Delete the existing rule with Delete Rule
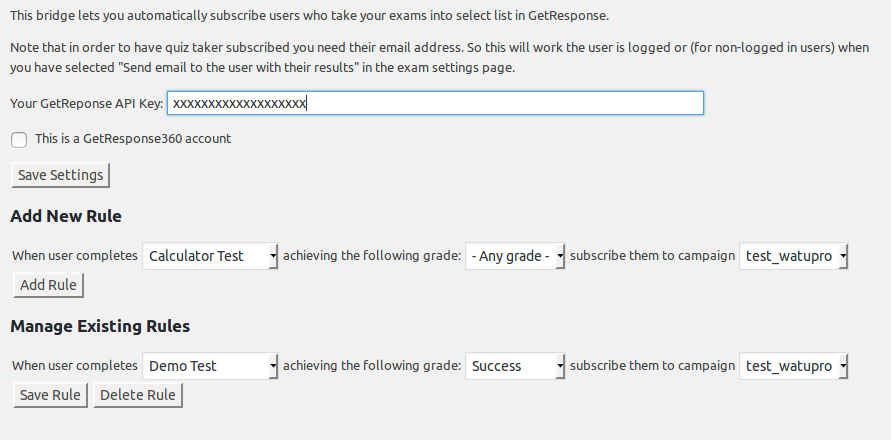 [x=138, y=395]
